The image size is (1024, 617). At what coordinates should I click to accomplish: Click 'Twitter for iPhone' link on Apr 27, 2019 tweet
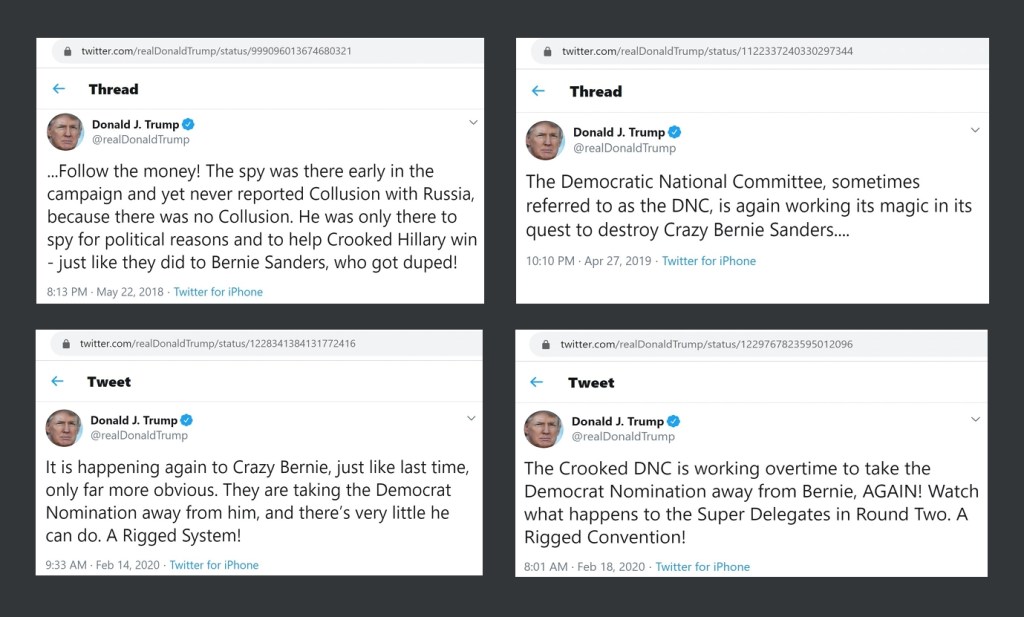point(709,261)
